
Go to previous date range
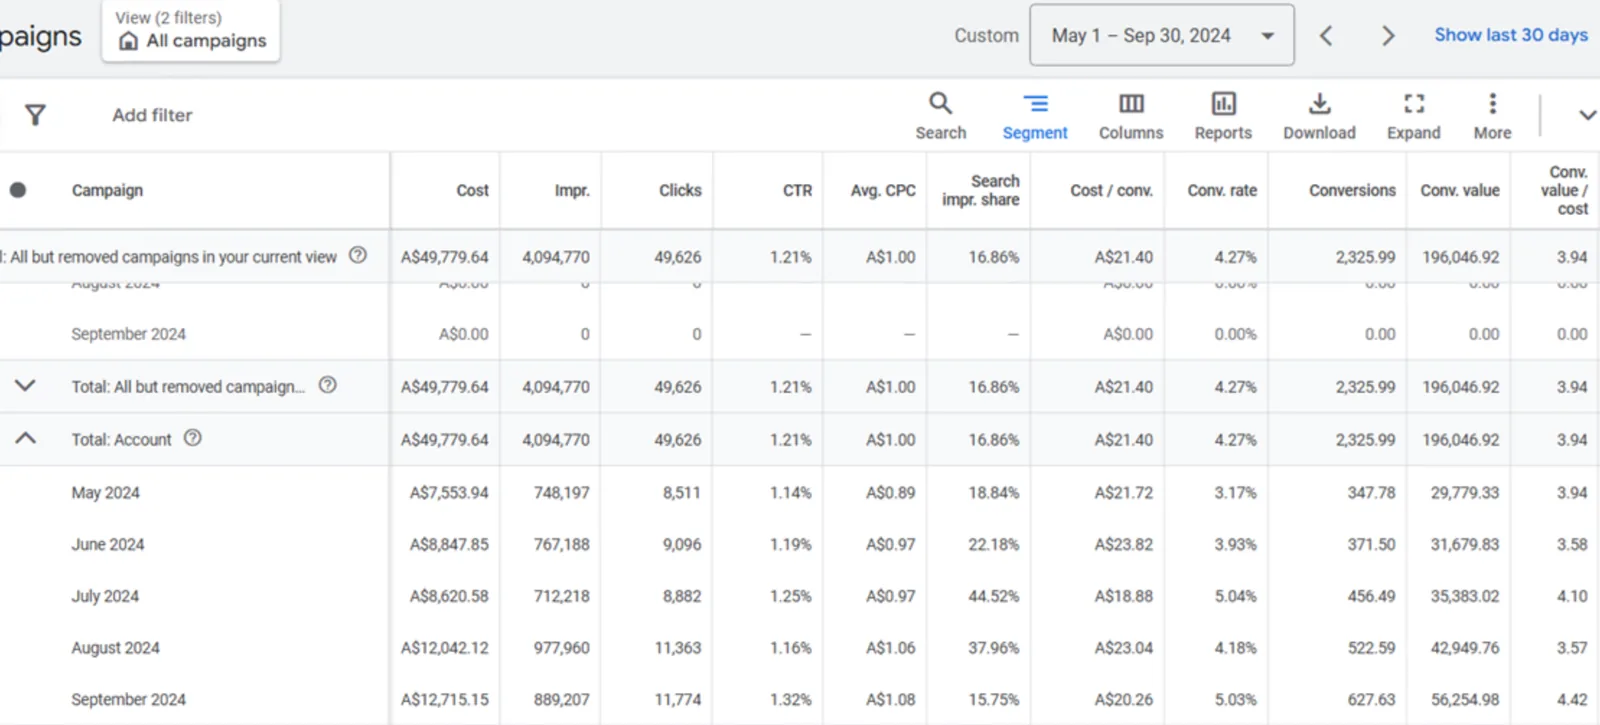(1326, 36)
